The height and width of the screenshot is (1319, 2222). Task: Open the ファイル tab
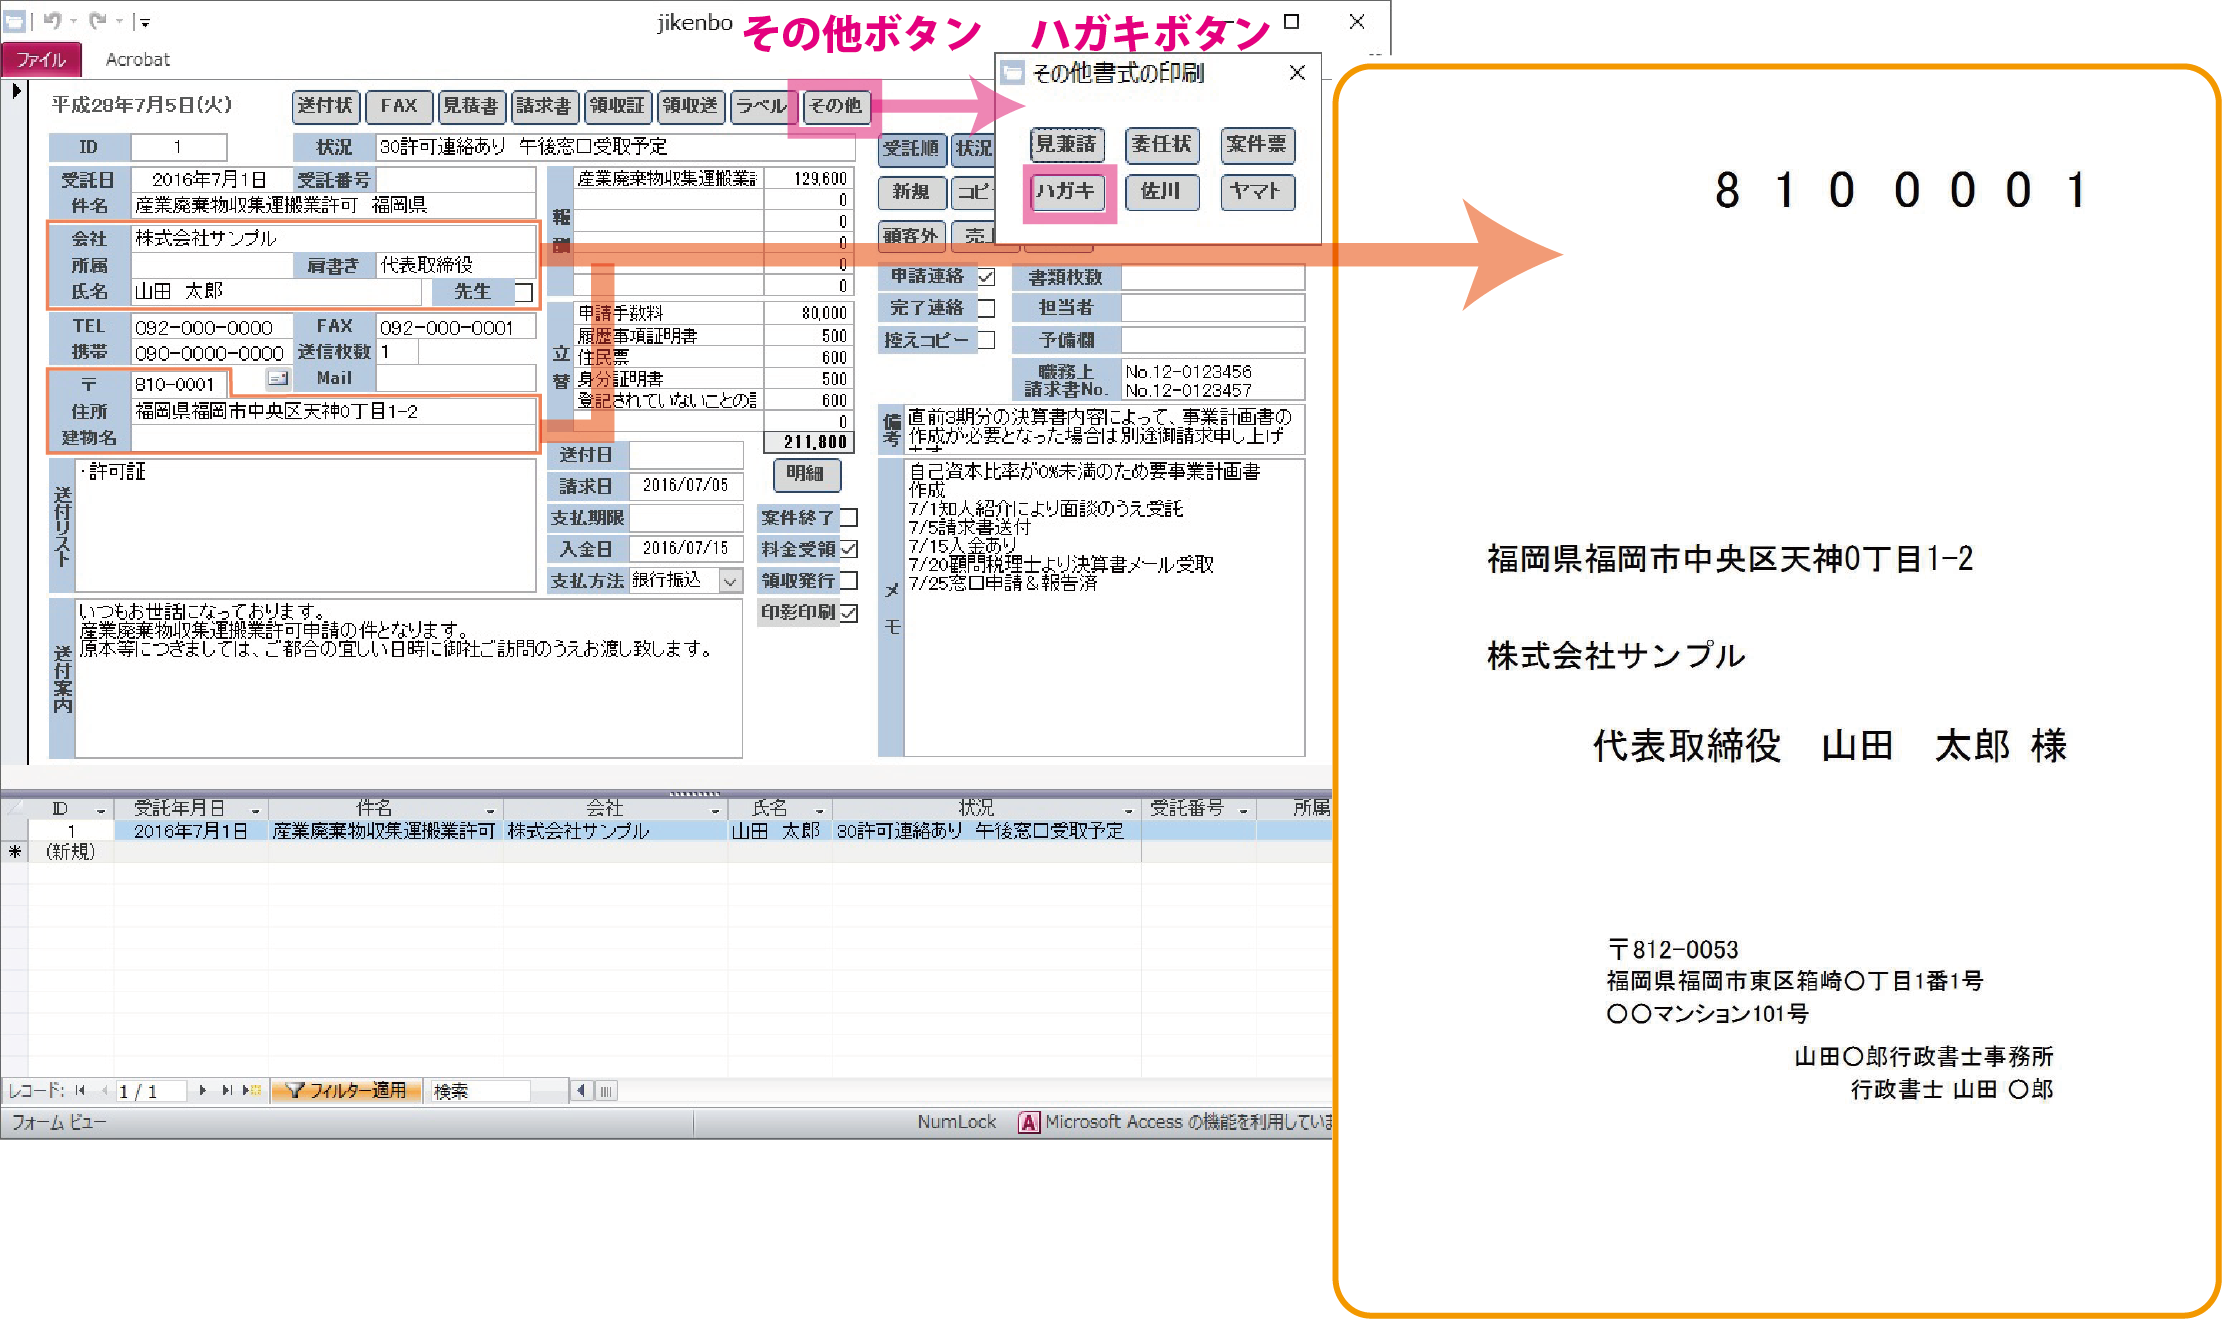[41, 60]
